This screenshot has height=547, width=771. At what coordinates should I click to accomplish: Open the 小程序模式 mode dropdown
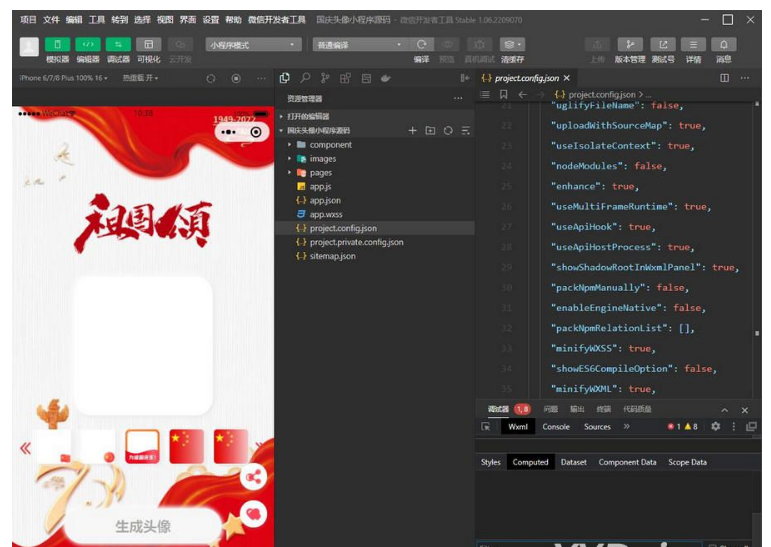[x=253, y=45]
